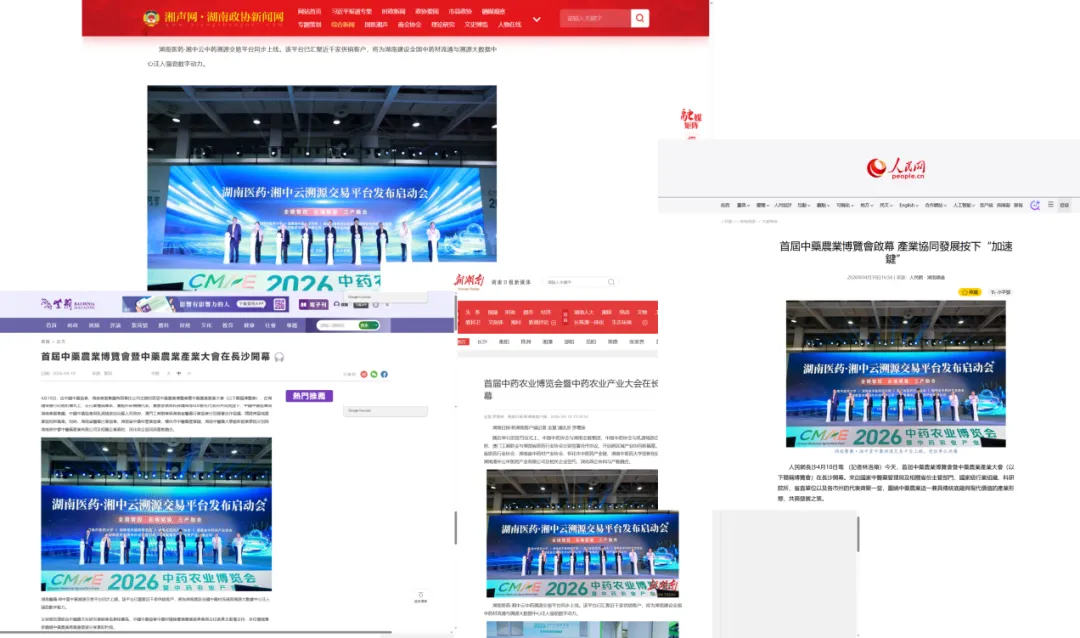Click the QR code in the Bauhinia banner

tap(280, 304)
